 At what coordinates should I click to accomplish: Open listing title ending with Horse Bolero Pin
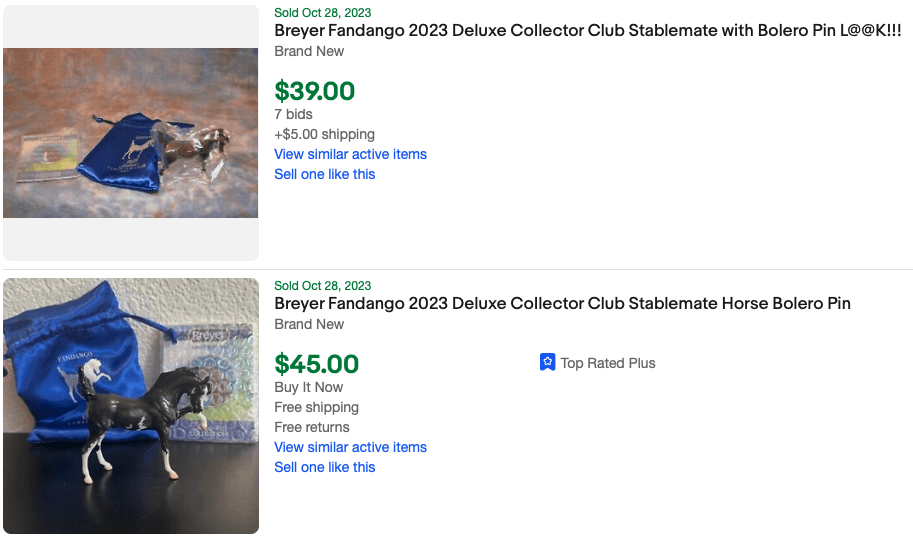click(x=562, y=304)
